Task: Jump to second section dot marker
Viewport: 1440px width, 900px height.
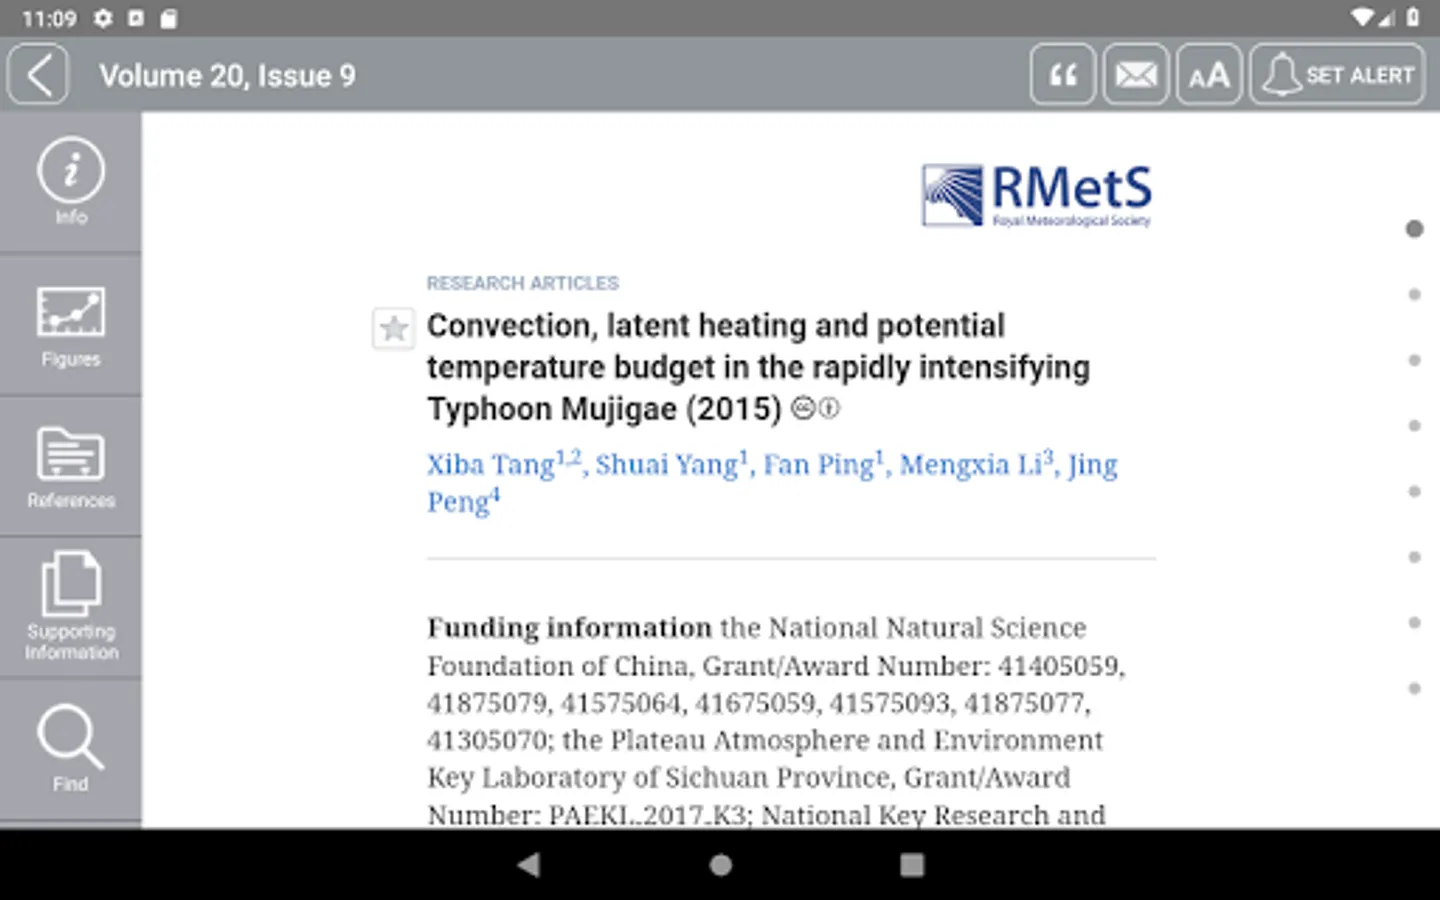Action: 1414,294
